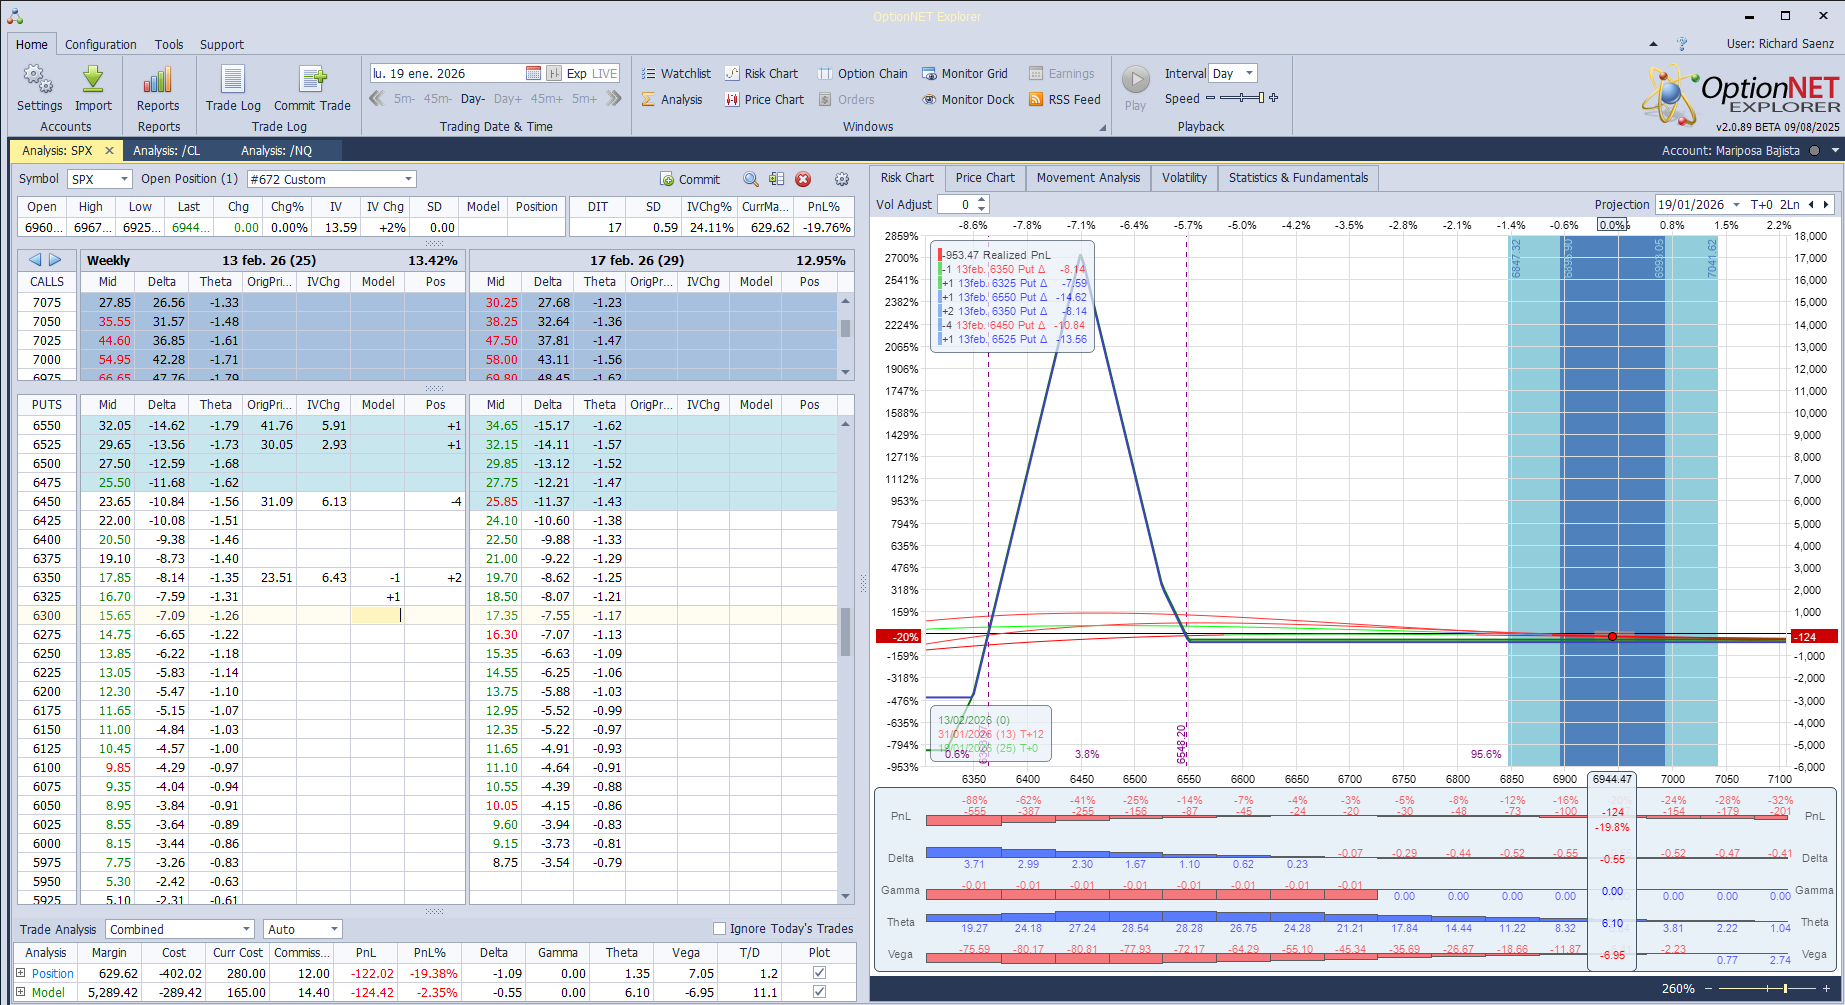Open the Configuration menu
This screenshot has width=1845, height=1005.
(101, 45)
